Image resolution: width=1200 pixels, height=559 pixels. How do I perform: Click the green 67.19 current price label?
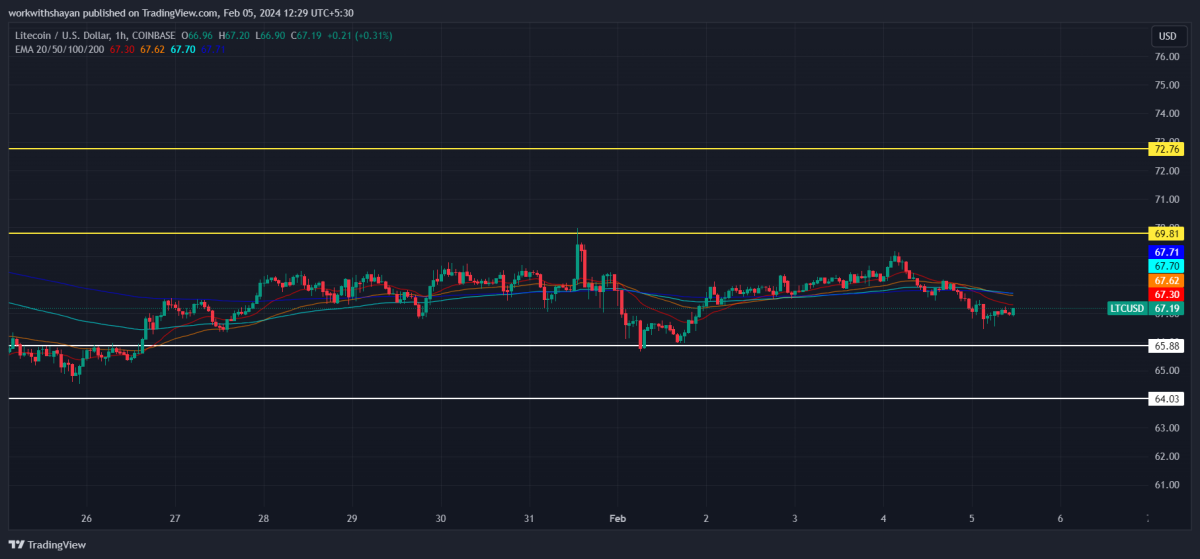tap(1166, 309)
